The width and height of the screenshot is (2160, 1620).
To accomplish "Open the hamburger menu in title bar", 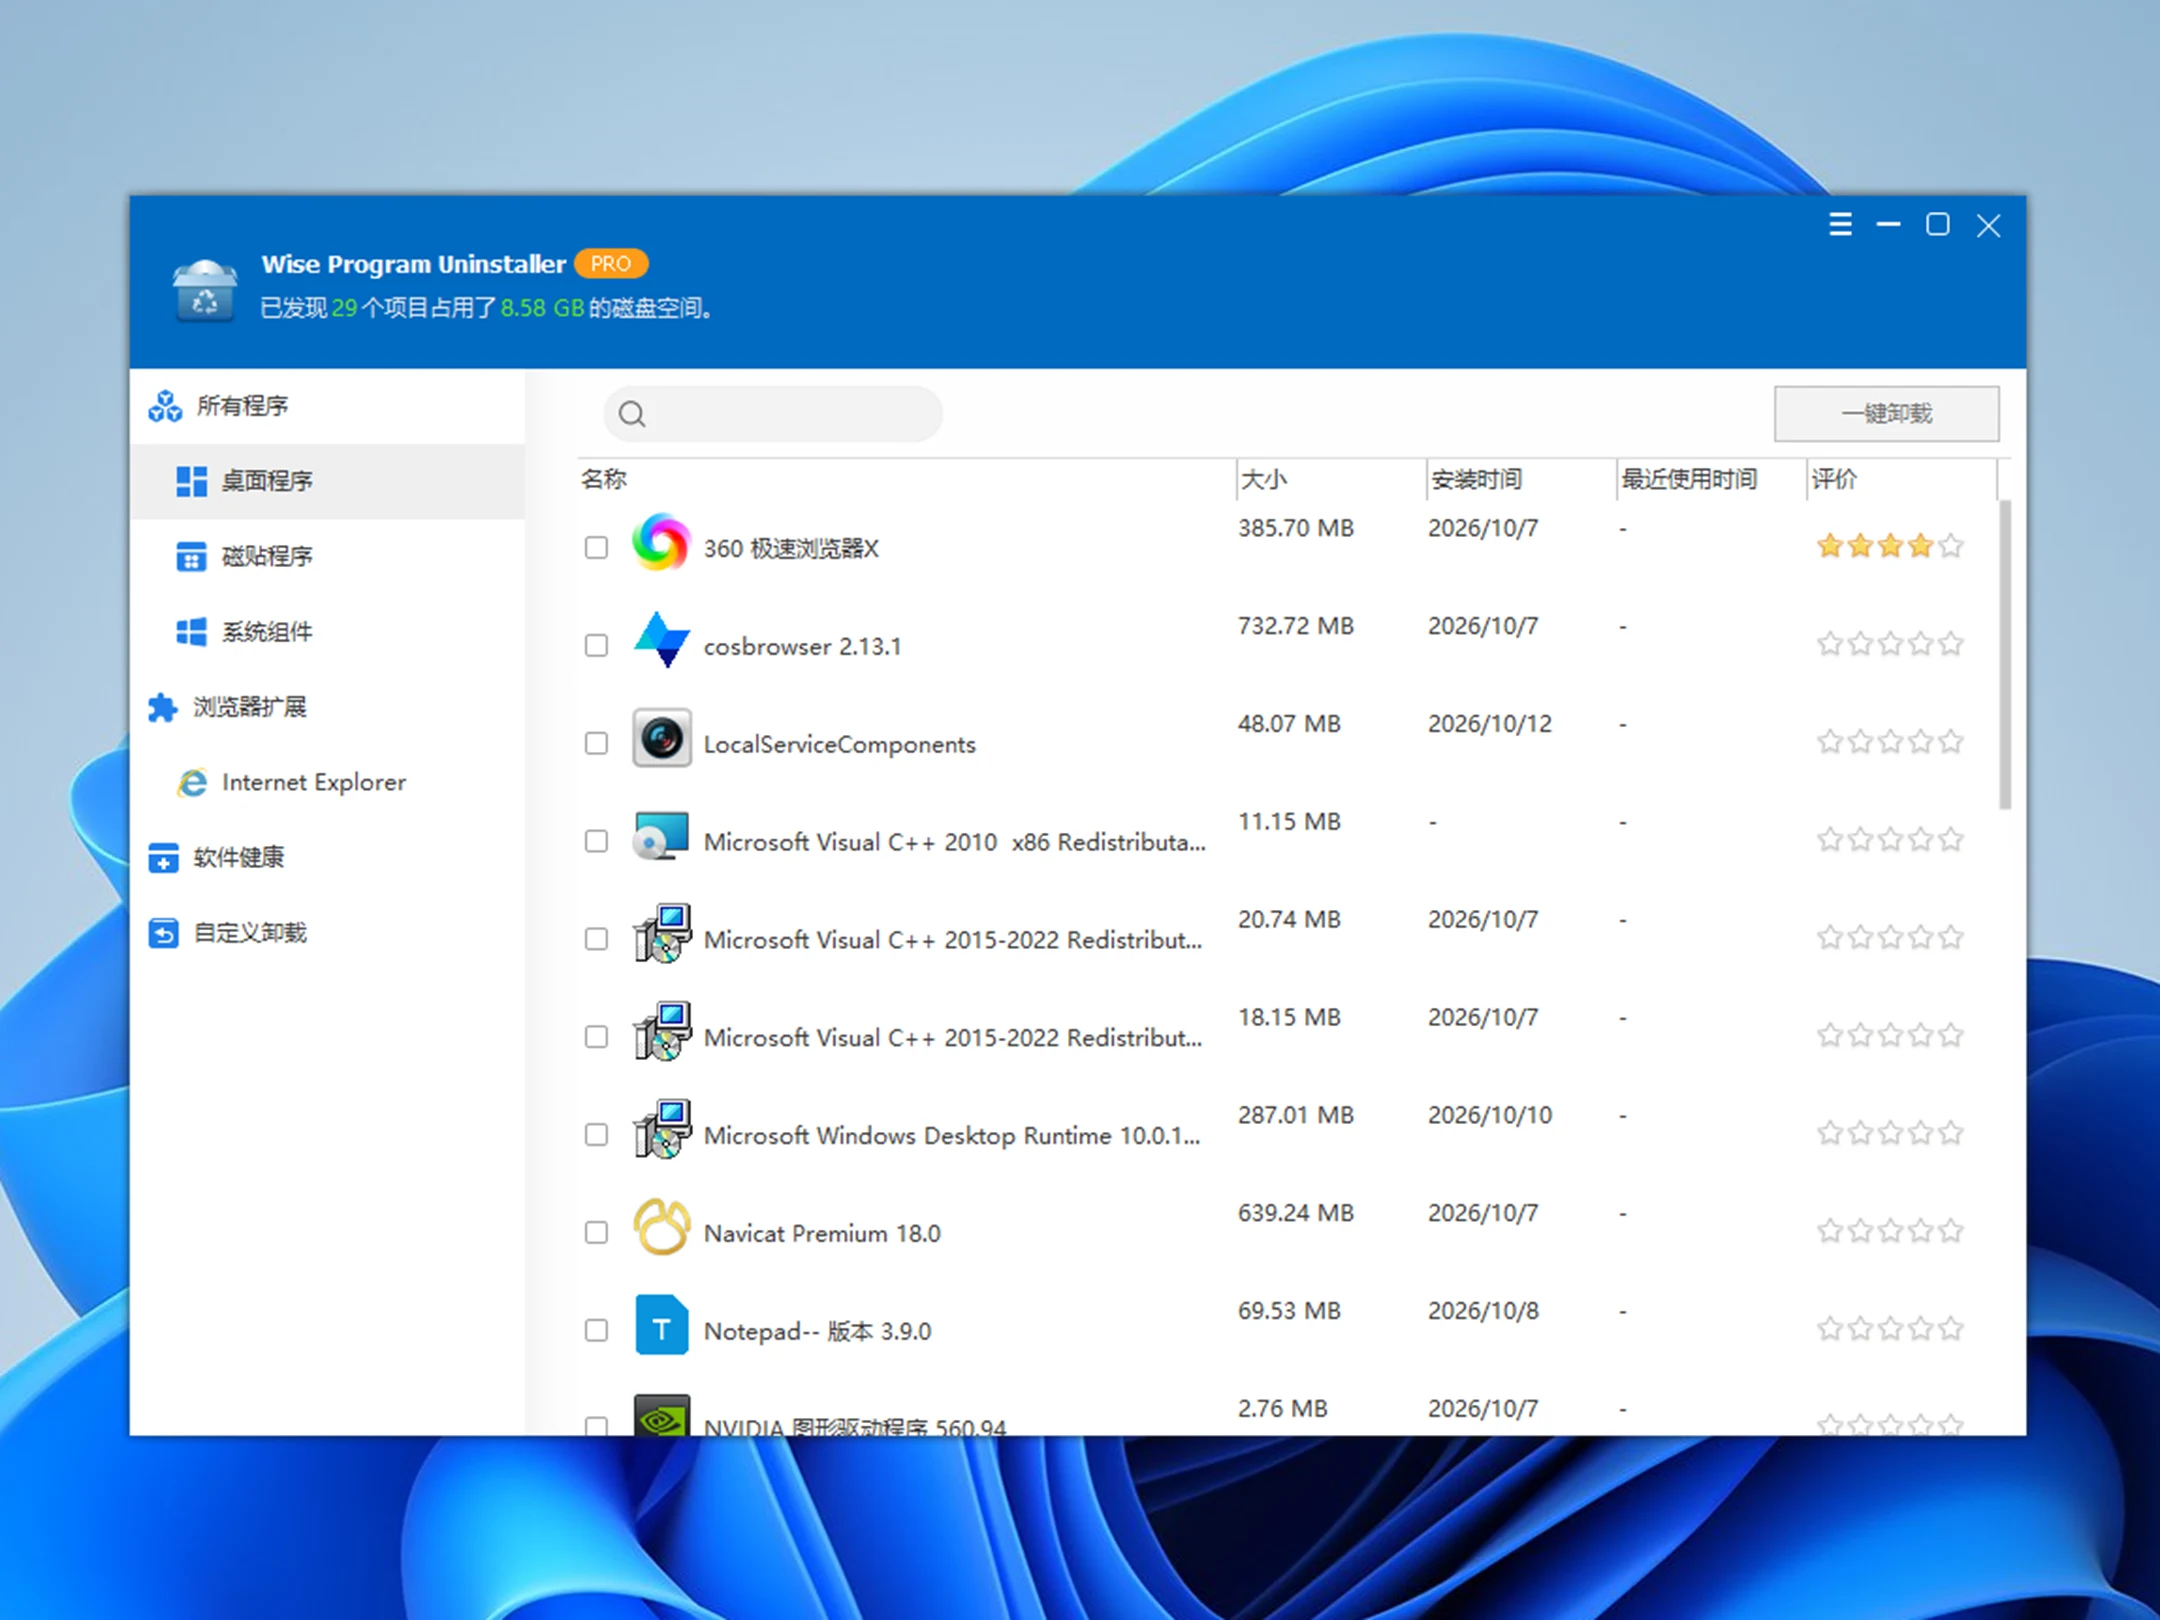I will click(1840, 225).
